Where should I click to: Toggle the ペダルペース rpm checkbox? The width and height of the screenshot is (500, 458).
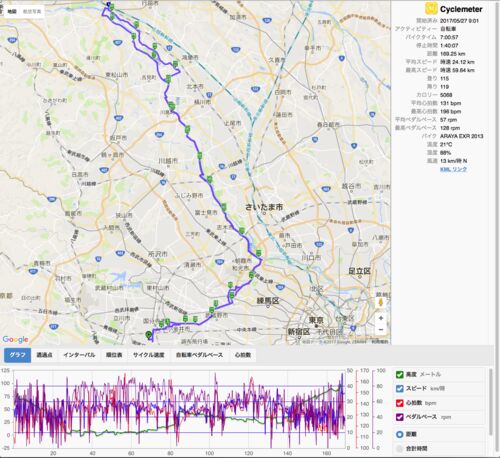pos(399,417)
